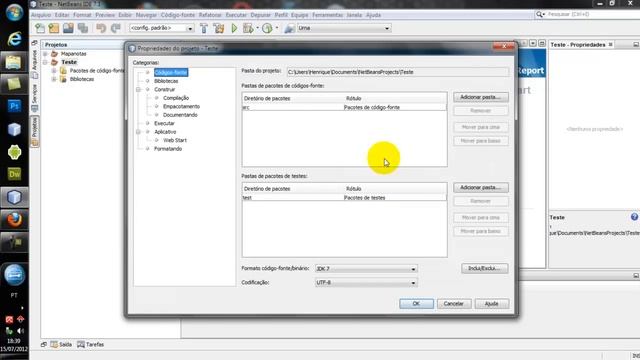The image size is (640, 360).
Task: Click the search magnifier icon
Action: 540,14
